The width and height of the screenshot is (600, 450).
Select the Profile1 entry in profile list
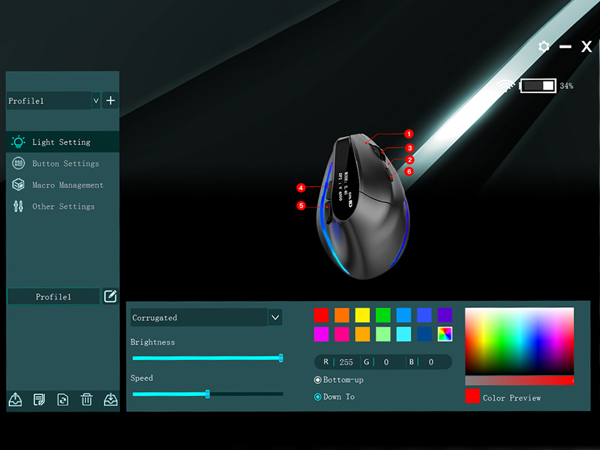point(54,297)
